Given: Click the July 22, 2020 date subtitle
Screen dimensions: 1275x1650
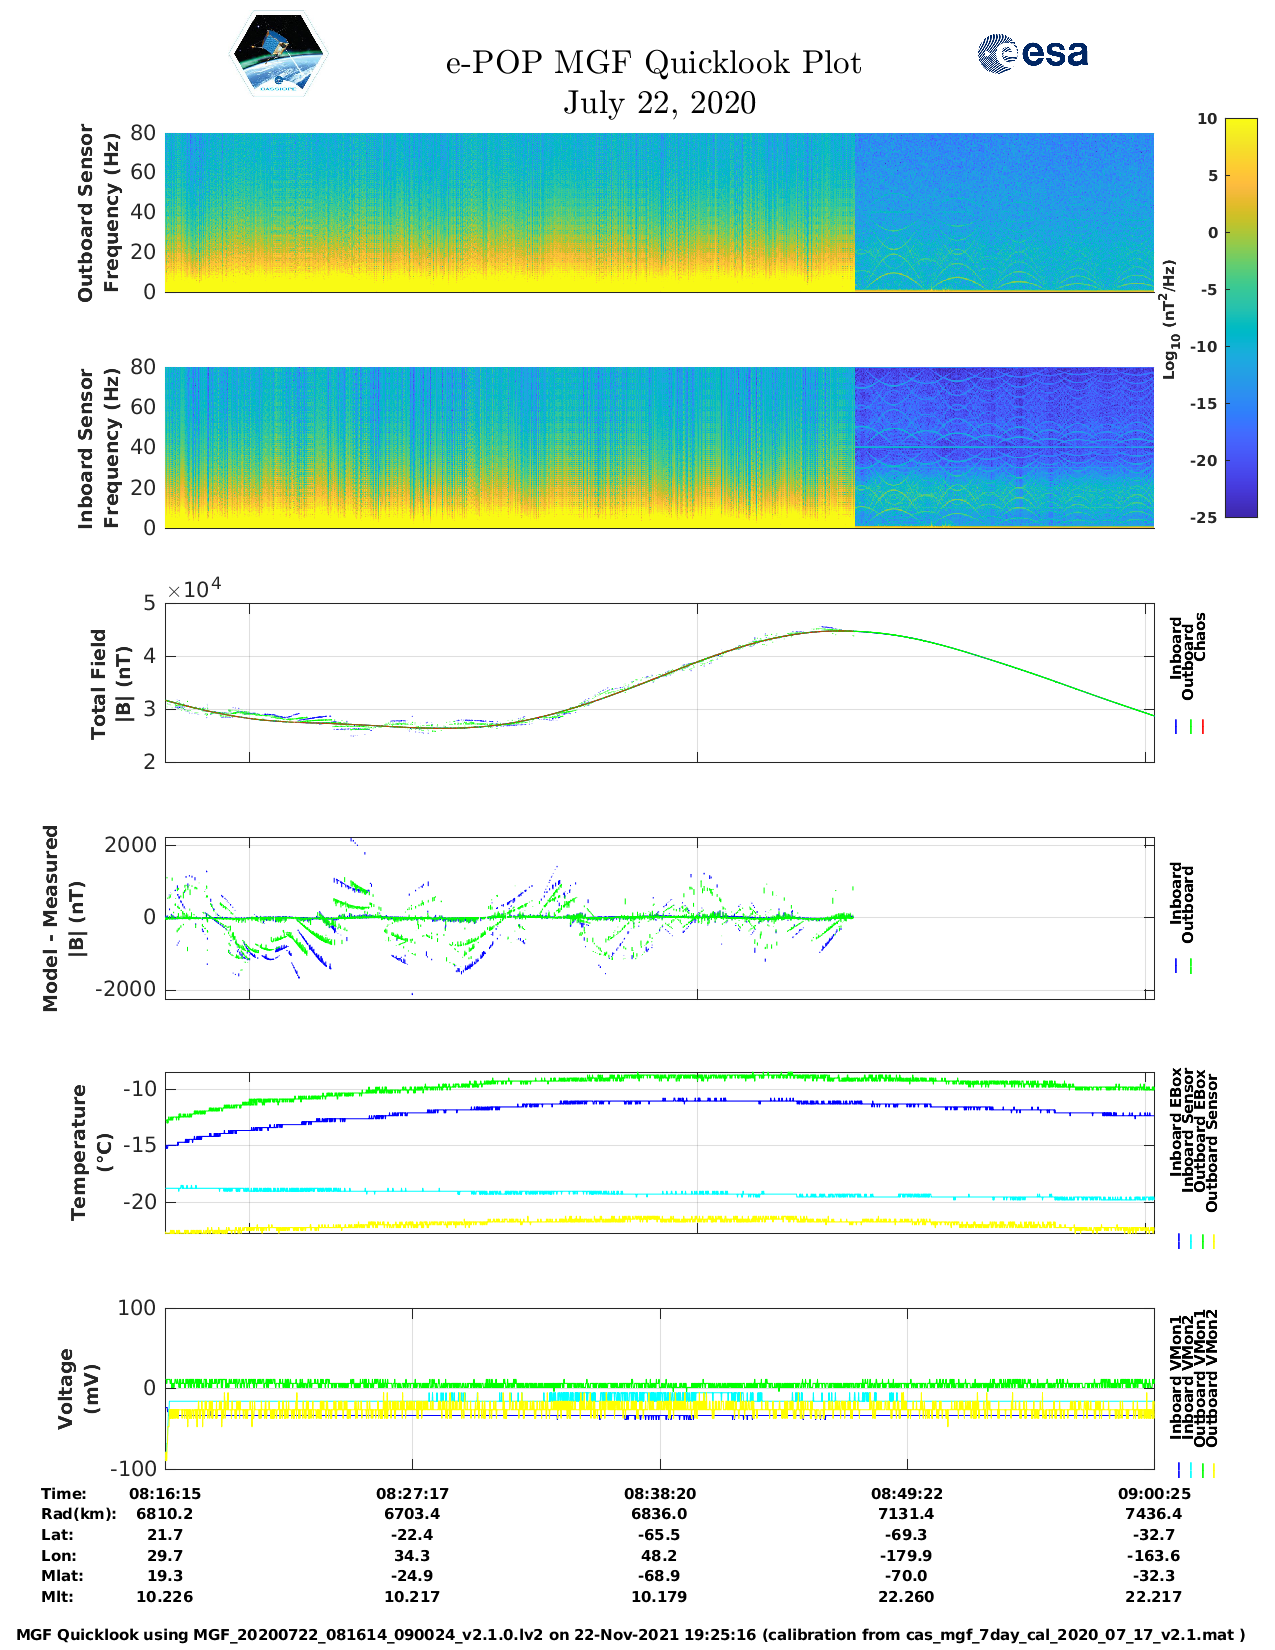Looking at the screenshot, I should 659,103.
